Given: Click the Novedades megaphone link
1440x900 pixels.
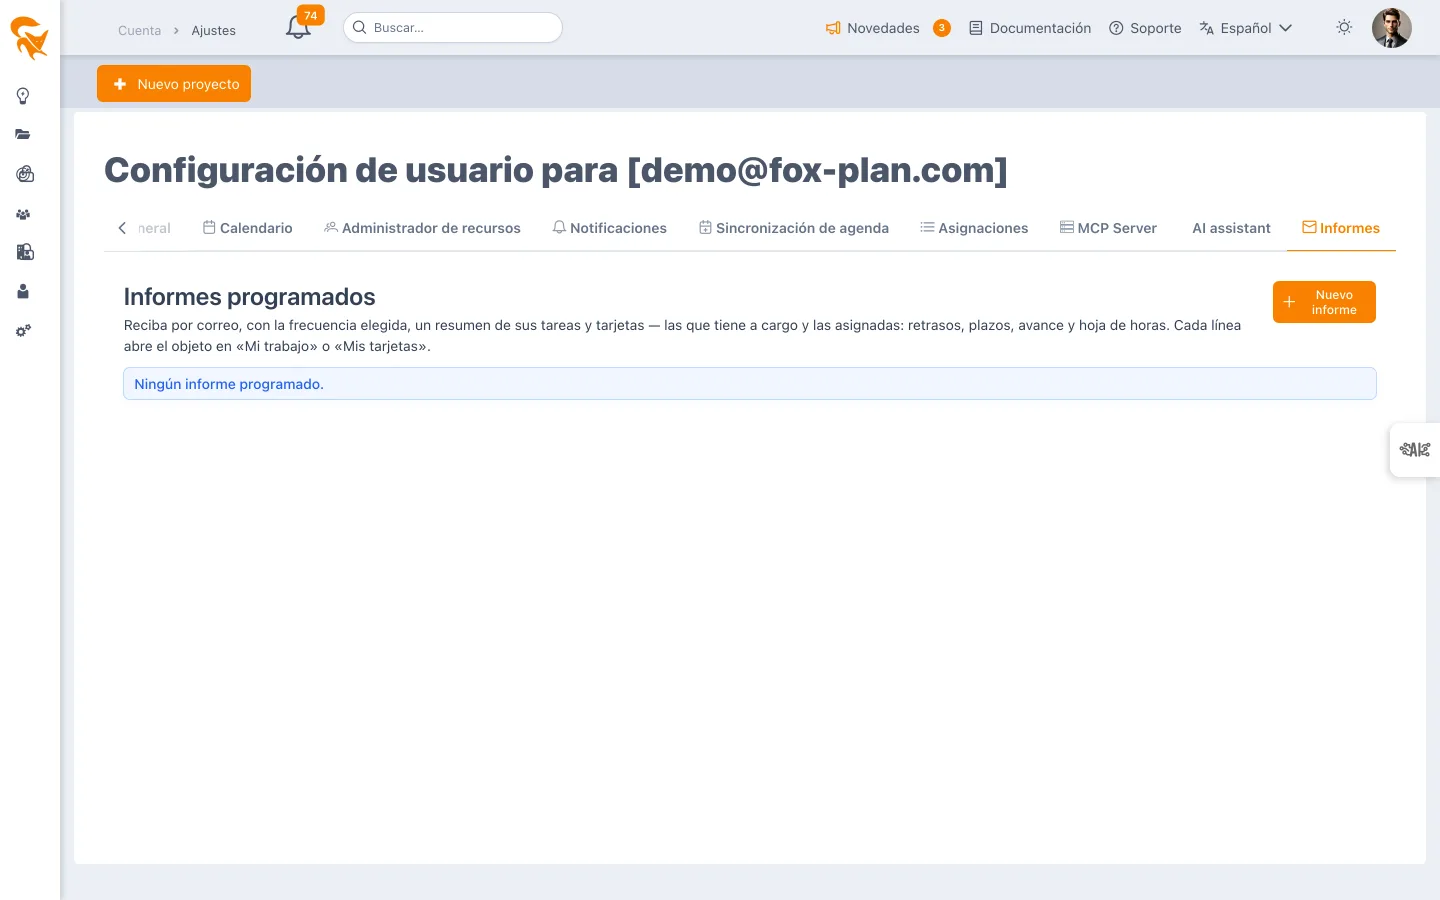Looking at the screenshot, I should [x=872, y=28].
